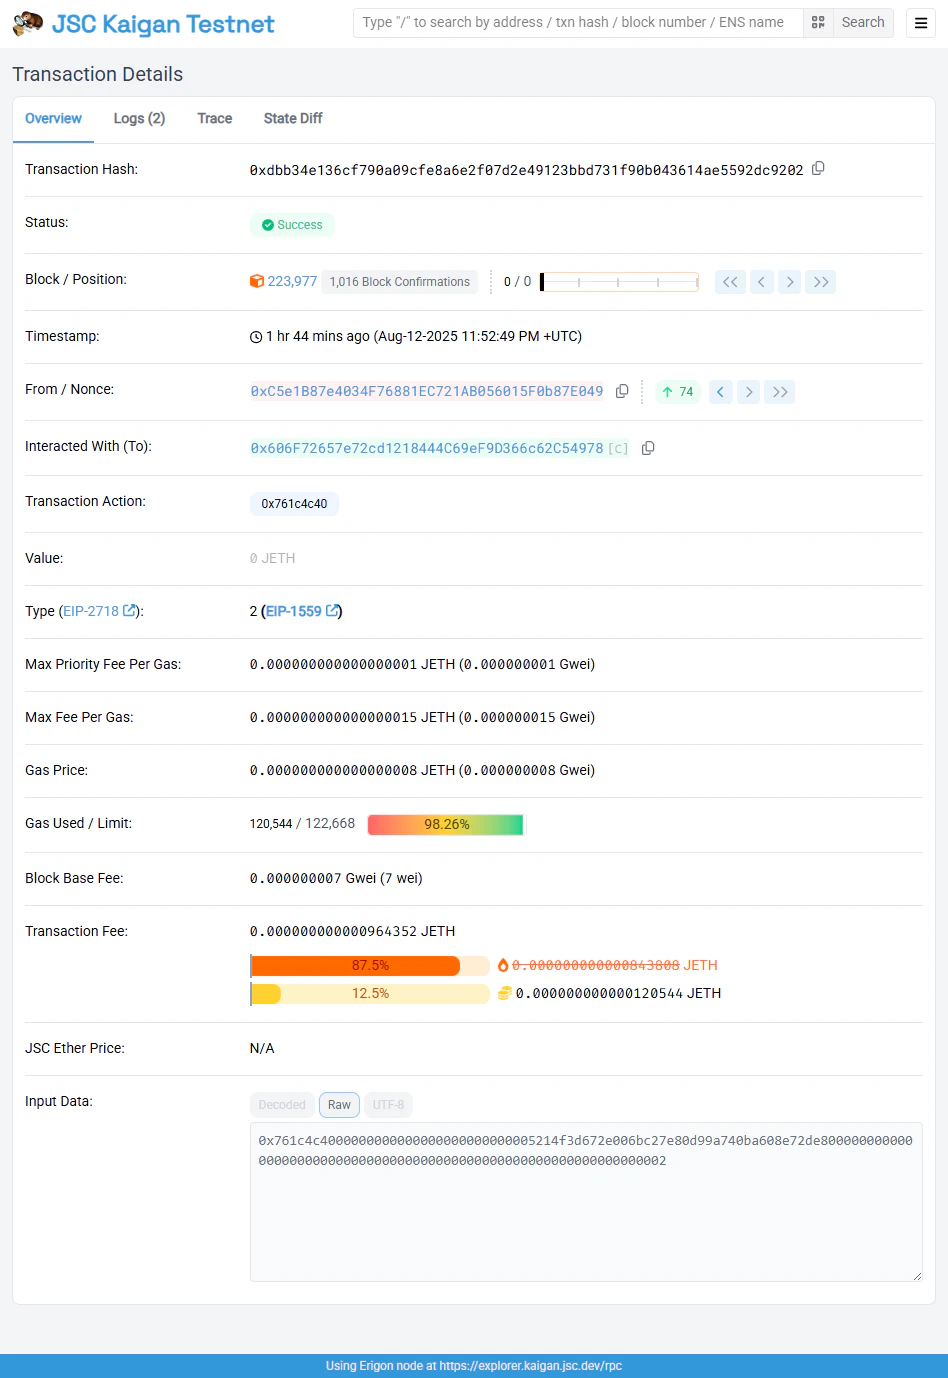Open the Trace tab
Viewport: 948px width, 1378px height.
pos(214,118)
